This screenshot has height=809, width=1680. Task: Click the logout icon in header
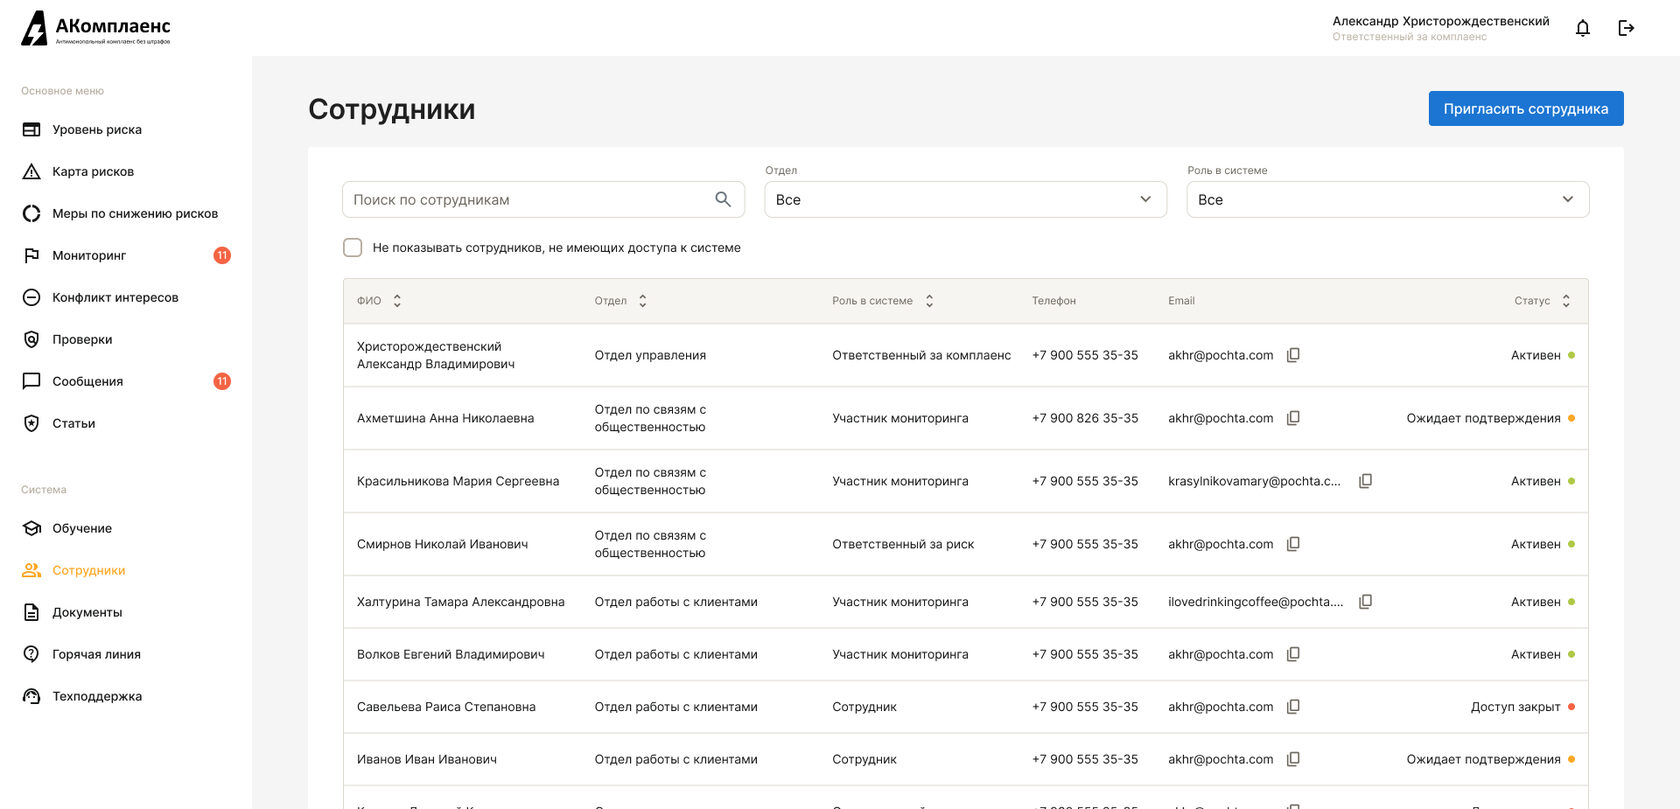click(1626, 28)
